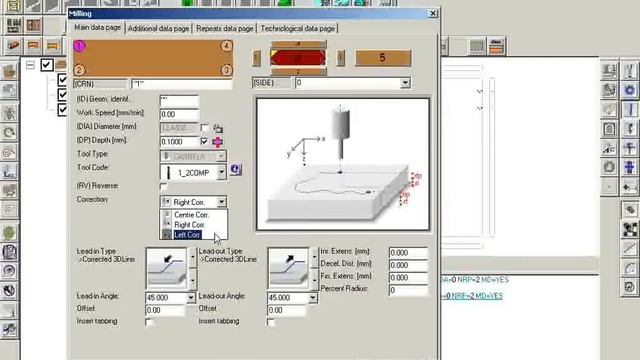Switch to the Additional data page tab
Image resolution: width=640 pixels, height=360 pixels.
[x=158, y=29]
